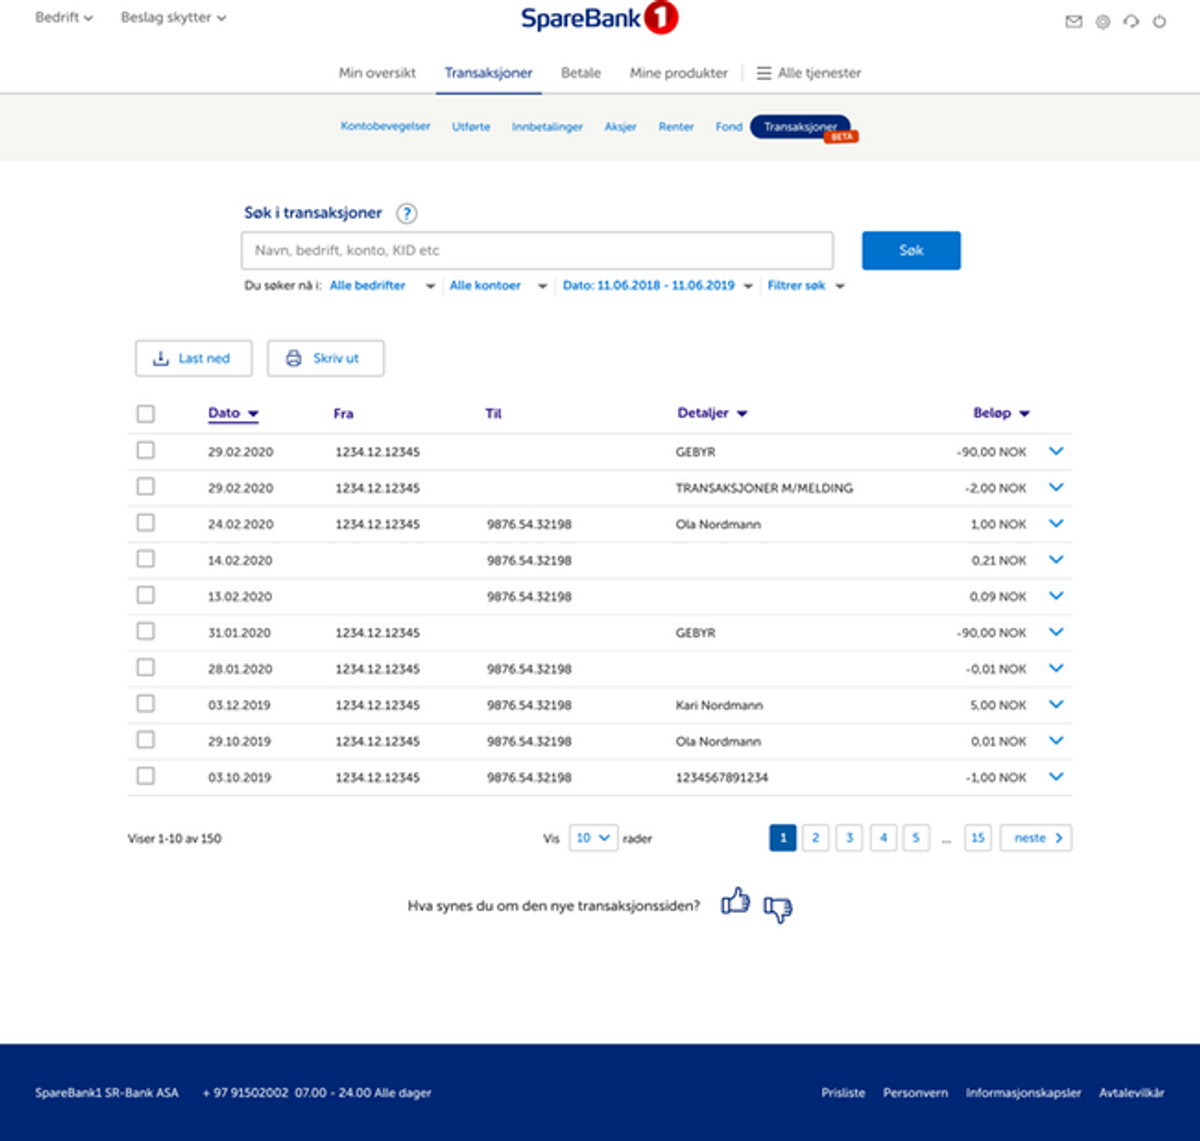The height and width of the screenshot is (1141, 1200).
Task: Open the Vis rader count dropdown
Action: click(x=593, y=838)
